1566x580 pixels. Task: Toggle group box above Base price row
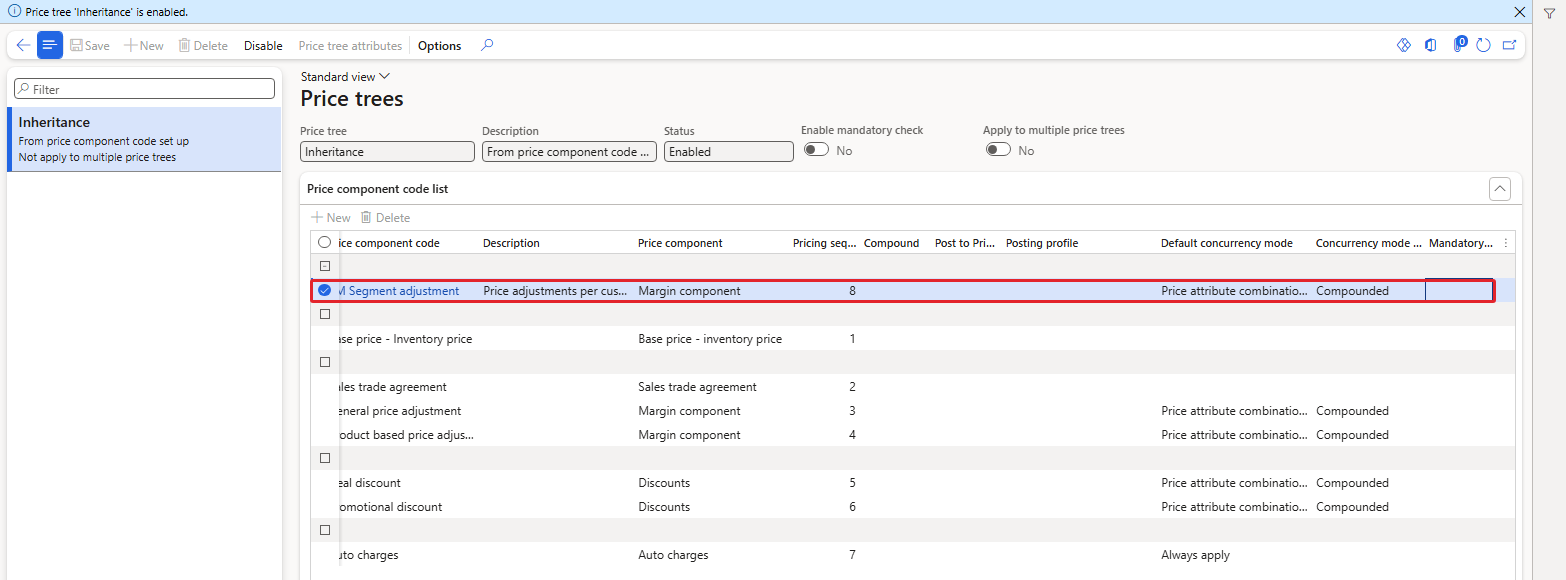pyautogui.click(x=324, y=314)
